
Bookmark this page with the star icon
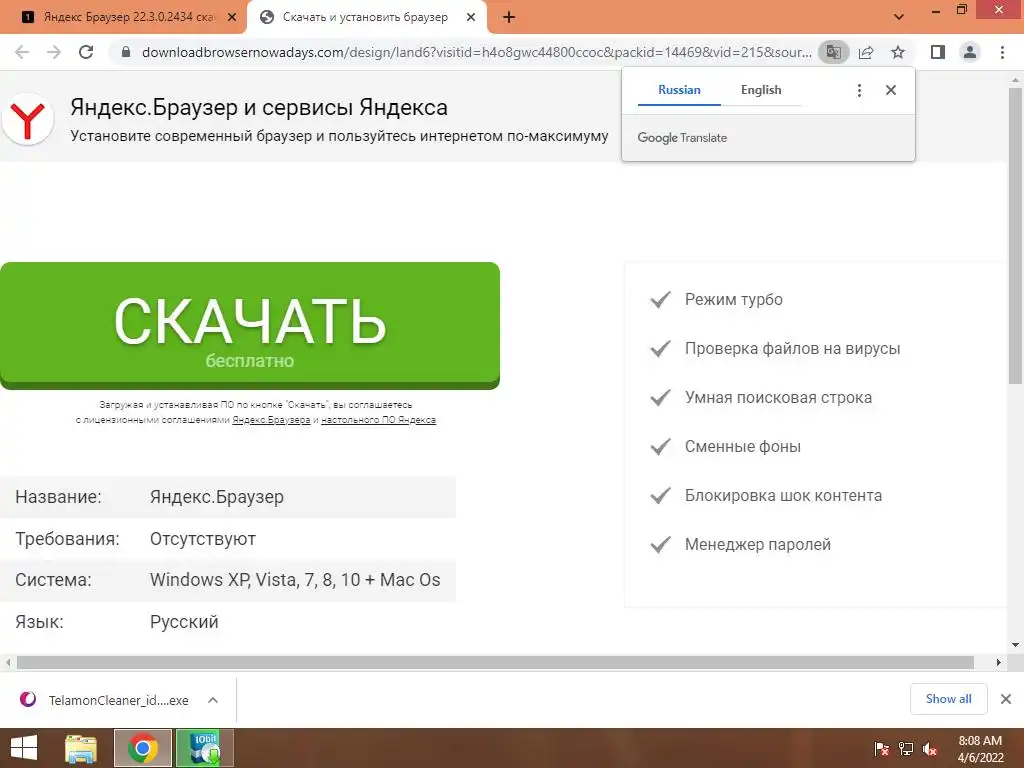898,52
